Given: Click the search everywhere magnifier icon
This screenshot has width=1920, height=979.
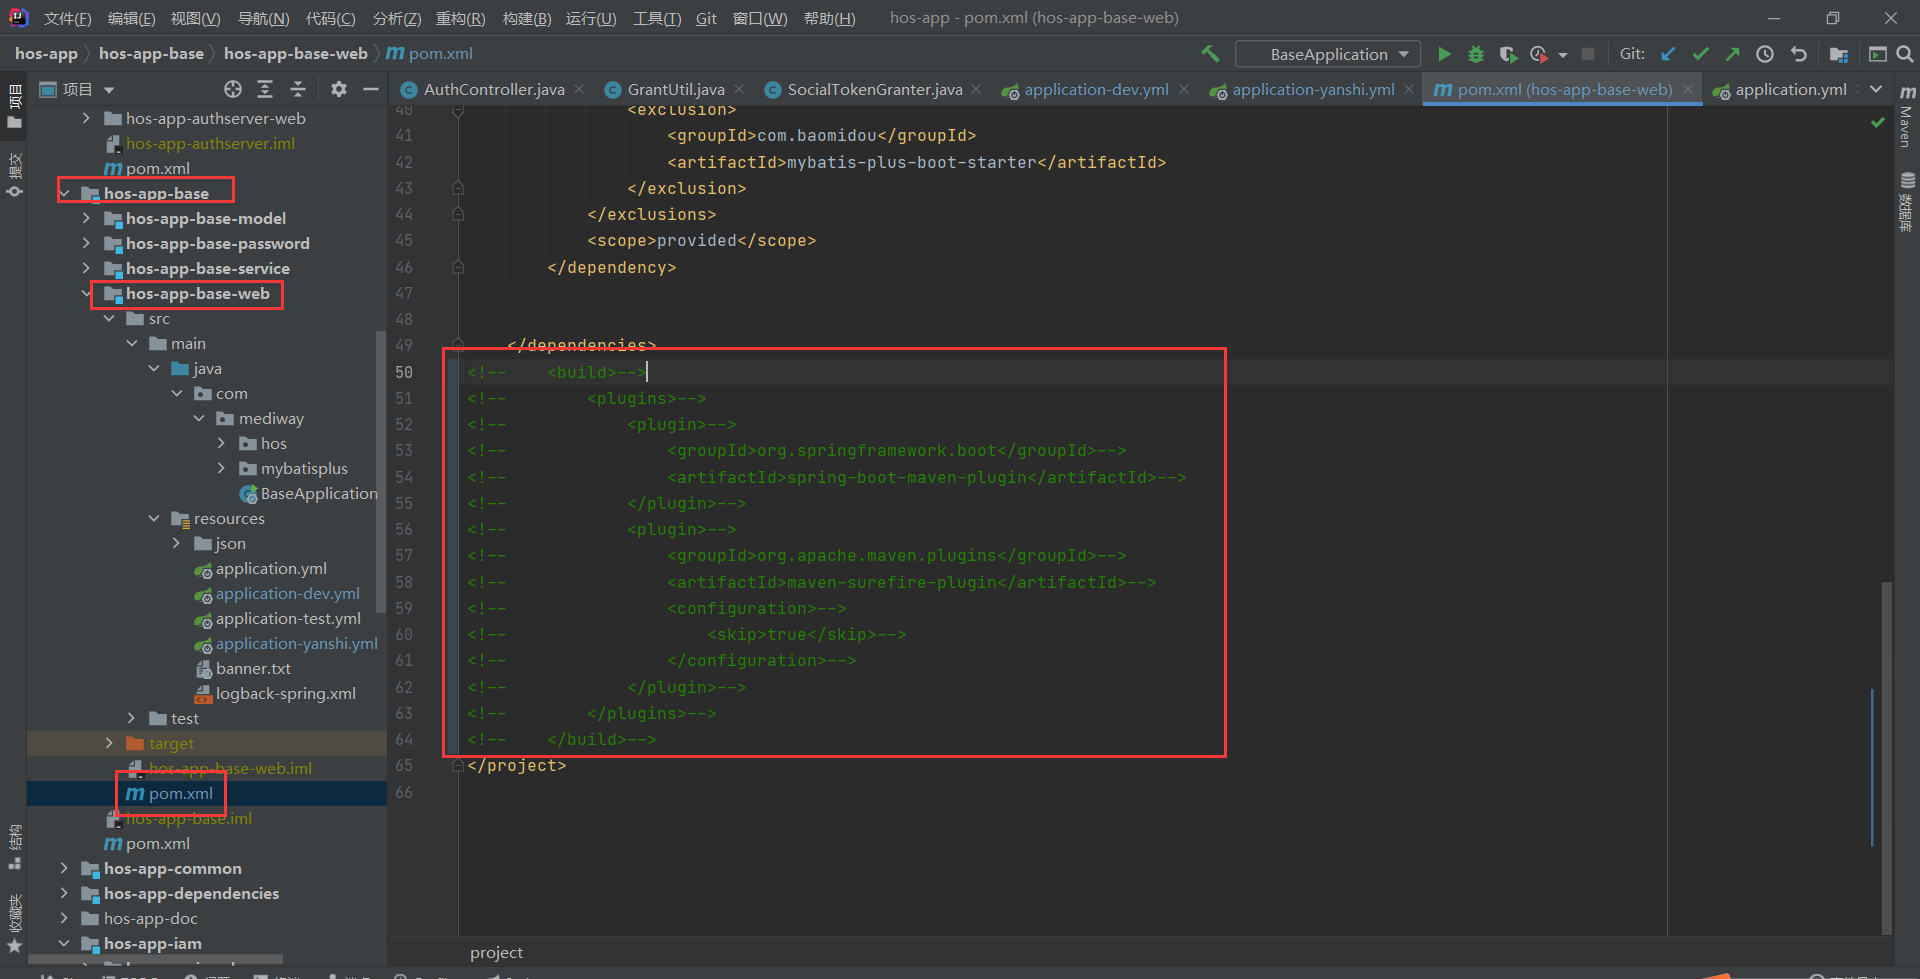Looking at the screenshot, I should pyautogui.click(x=1905, y=54).
